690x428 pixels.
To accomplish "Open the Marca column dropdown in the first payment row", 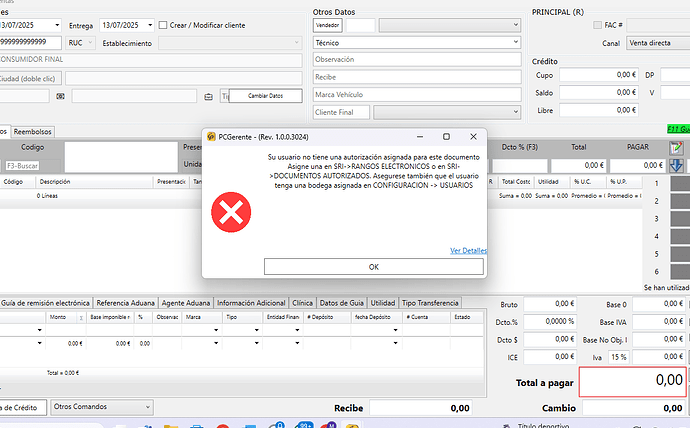I will pos(216,330).
